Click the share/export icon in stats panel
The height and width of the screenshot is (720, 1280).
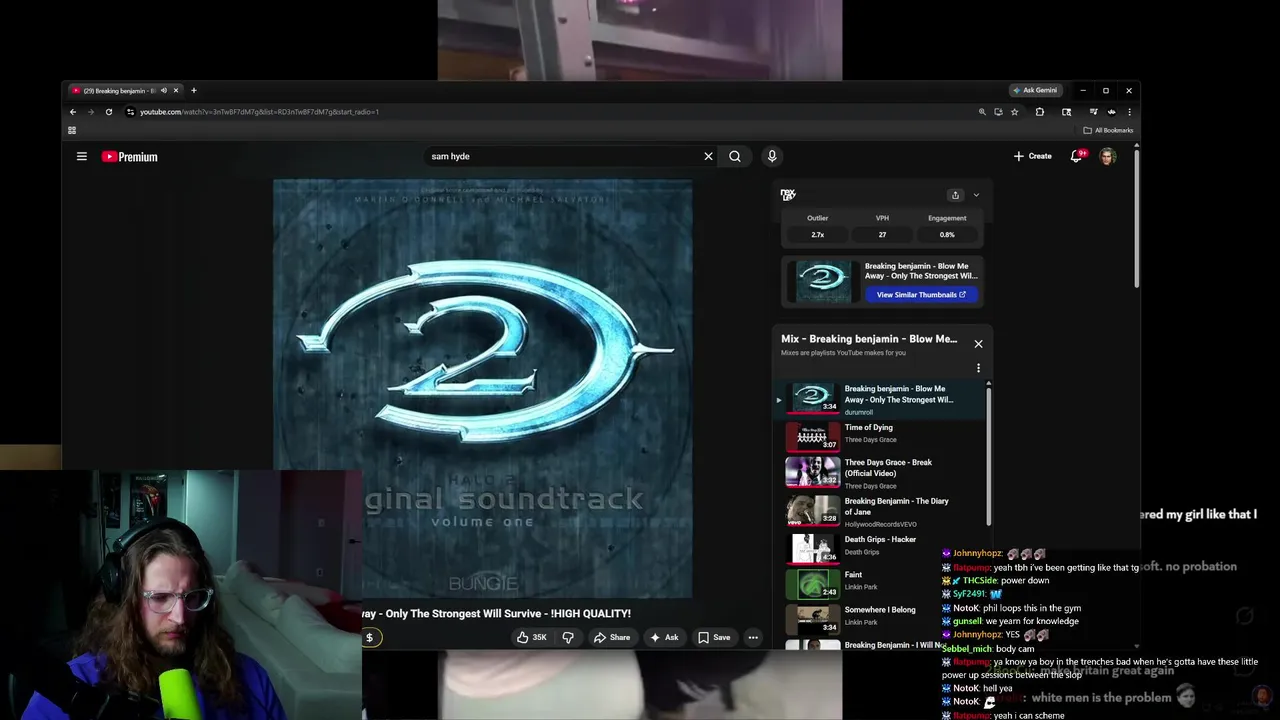(x=955, y=195)
